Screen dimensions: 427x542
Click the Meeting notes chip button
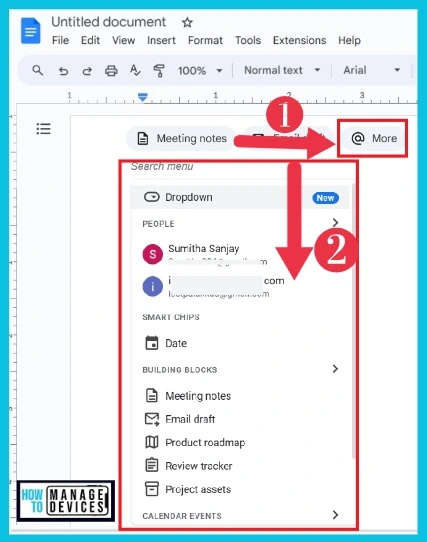[182, 139]
